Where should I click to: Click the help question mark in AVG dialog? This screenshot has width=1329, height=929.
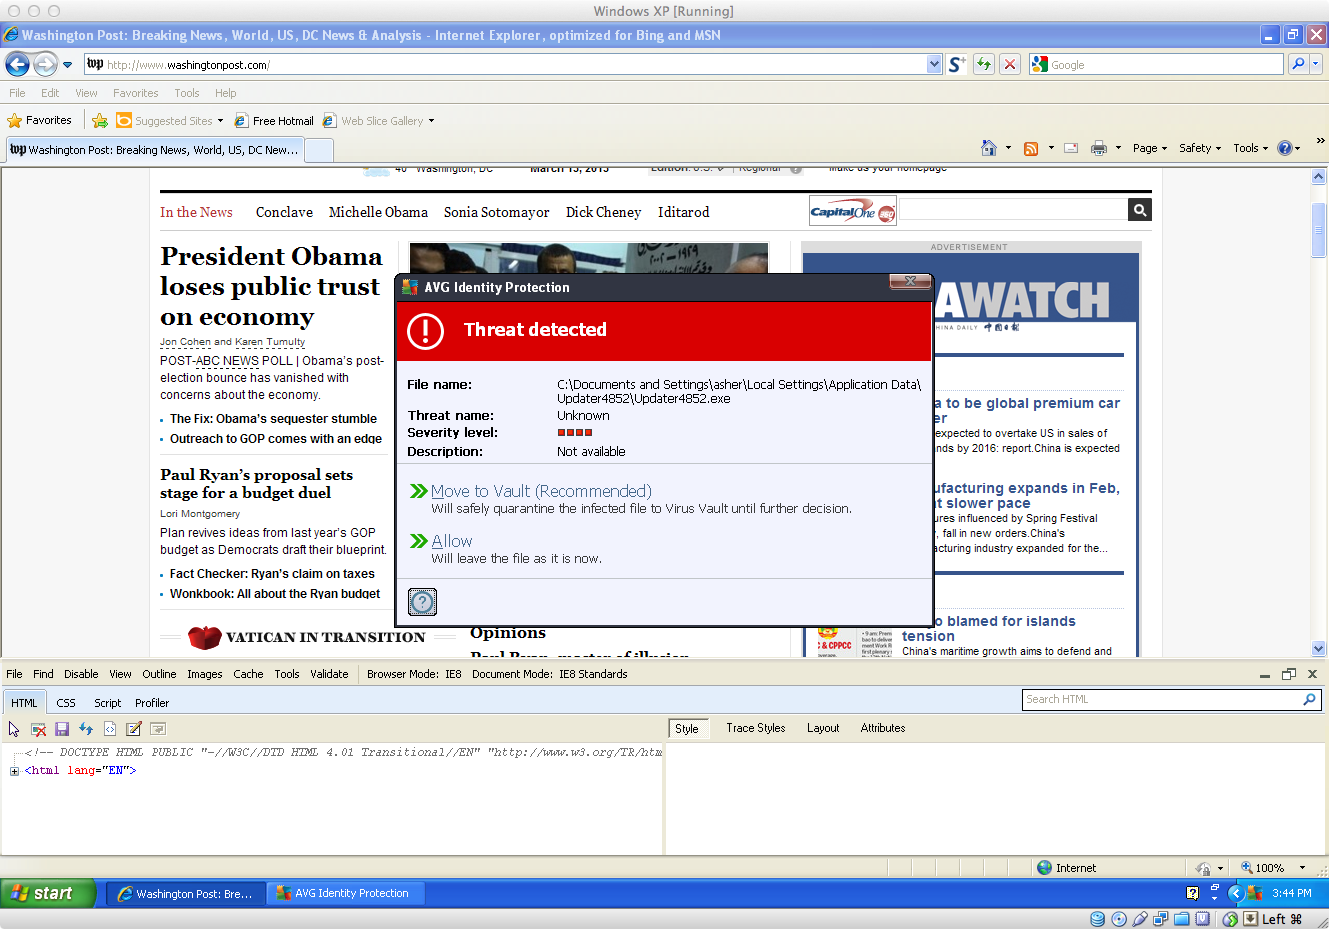pyautogui.click(x=423, y=601)
